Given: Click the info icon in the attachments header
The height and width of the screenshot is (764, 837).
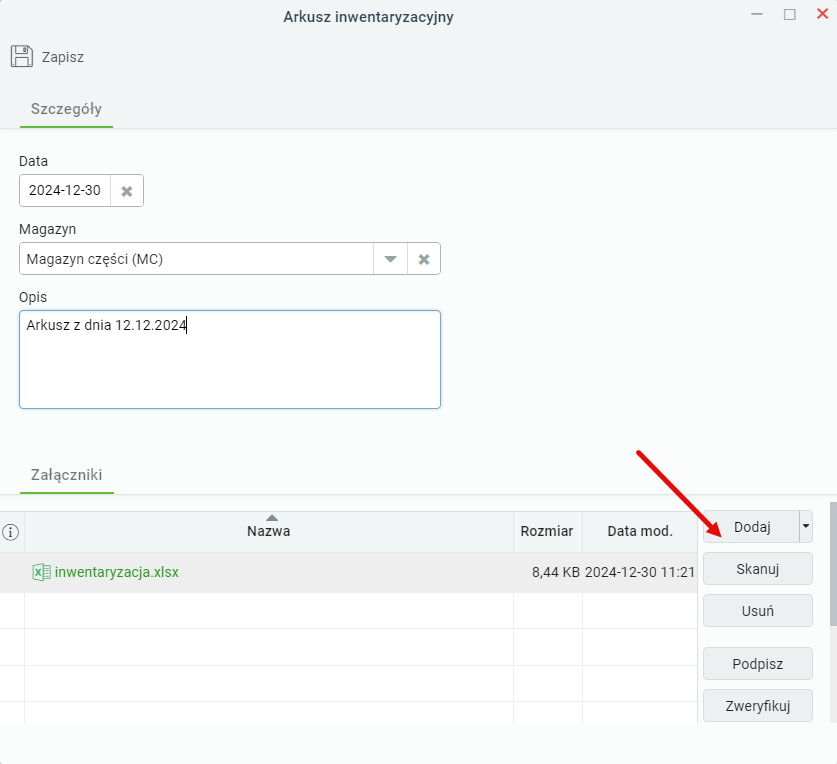Looking at the screenshot, I should 11,532.
